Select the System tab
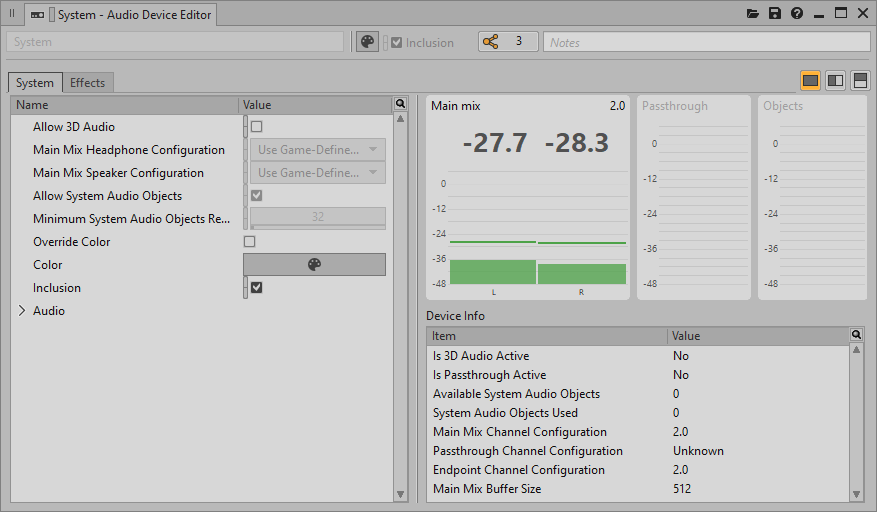The width and height of the screenshot is (877, 512). coord(35,83)
